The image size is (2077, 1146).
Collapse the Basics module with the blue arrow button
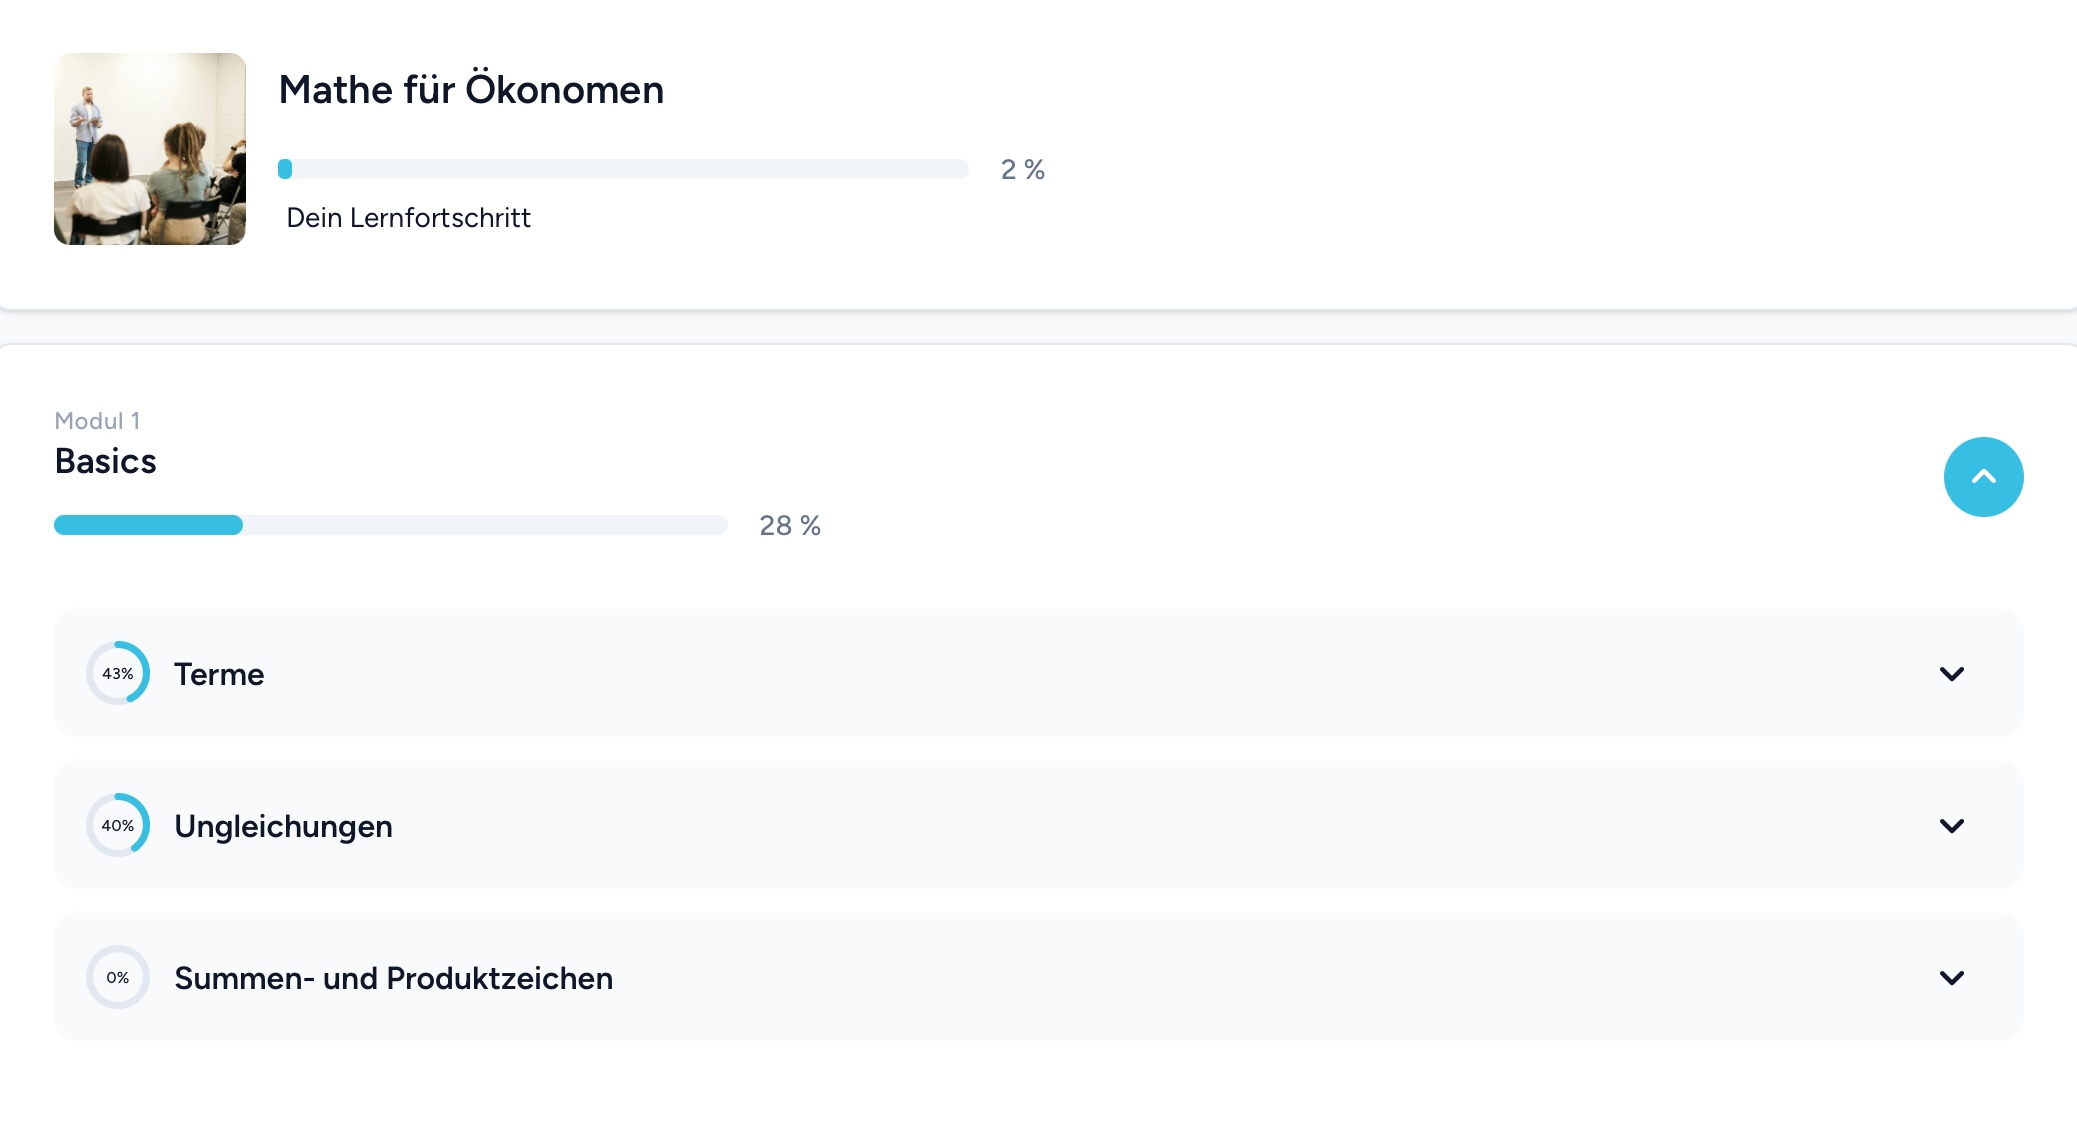pyautogui.click(x=1983, y=477)
